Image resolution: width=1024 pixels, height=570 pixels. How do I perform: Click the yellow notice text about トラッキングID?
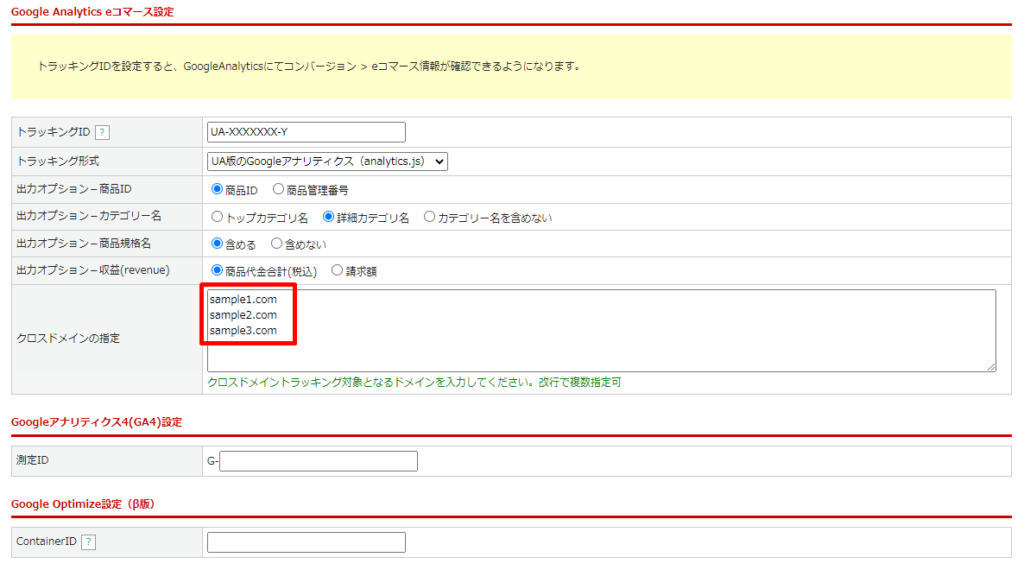click(310, 67)
